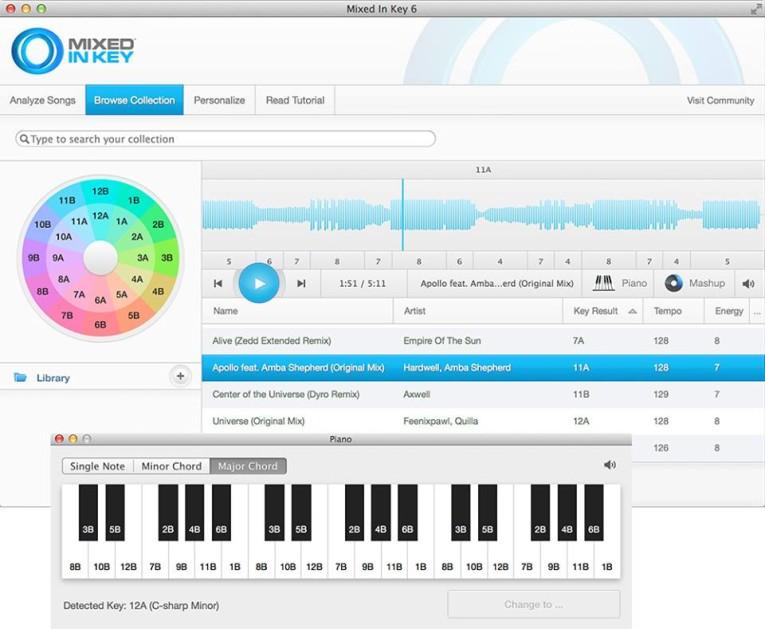765x629 pixels.
Task: Switch to the Analyze Songs tab
Action: [42, 100]
